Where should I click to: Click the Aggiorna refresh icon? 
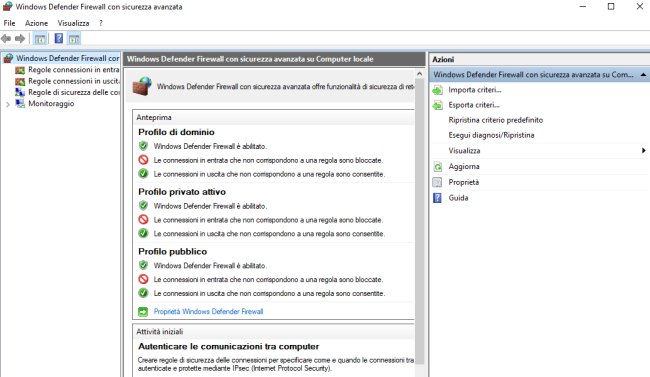click(x=437, y=167)
